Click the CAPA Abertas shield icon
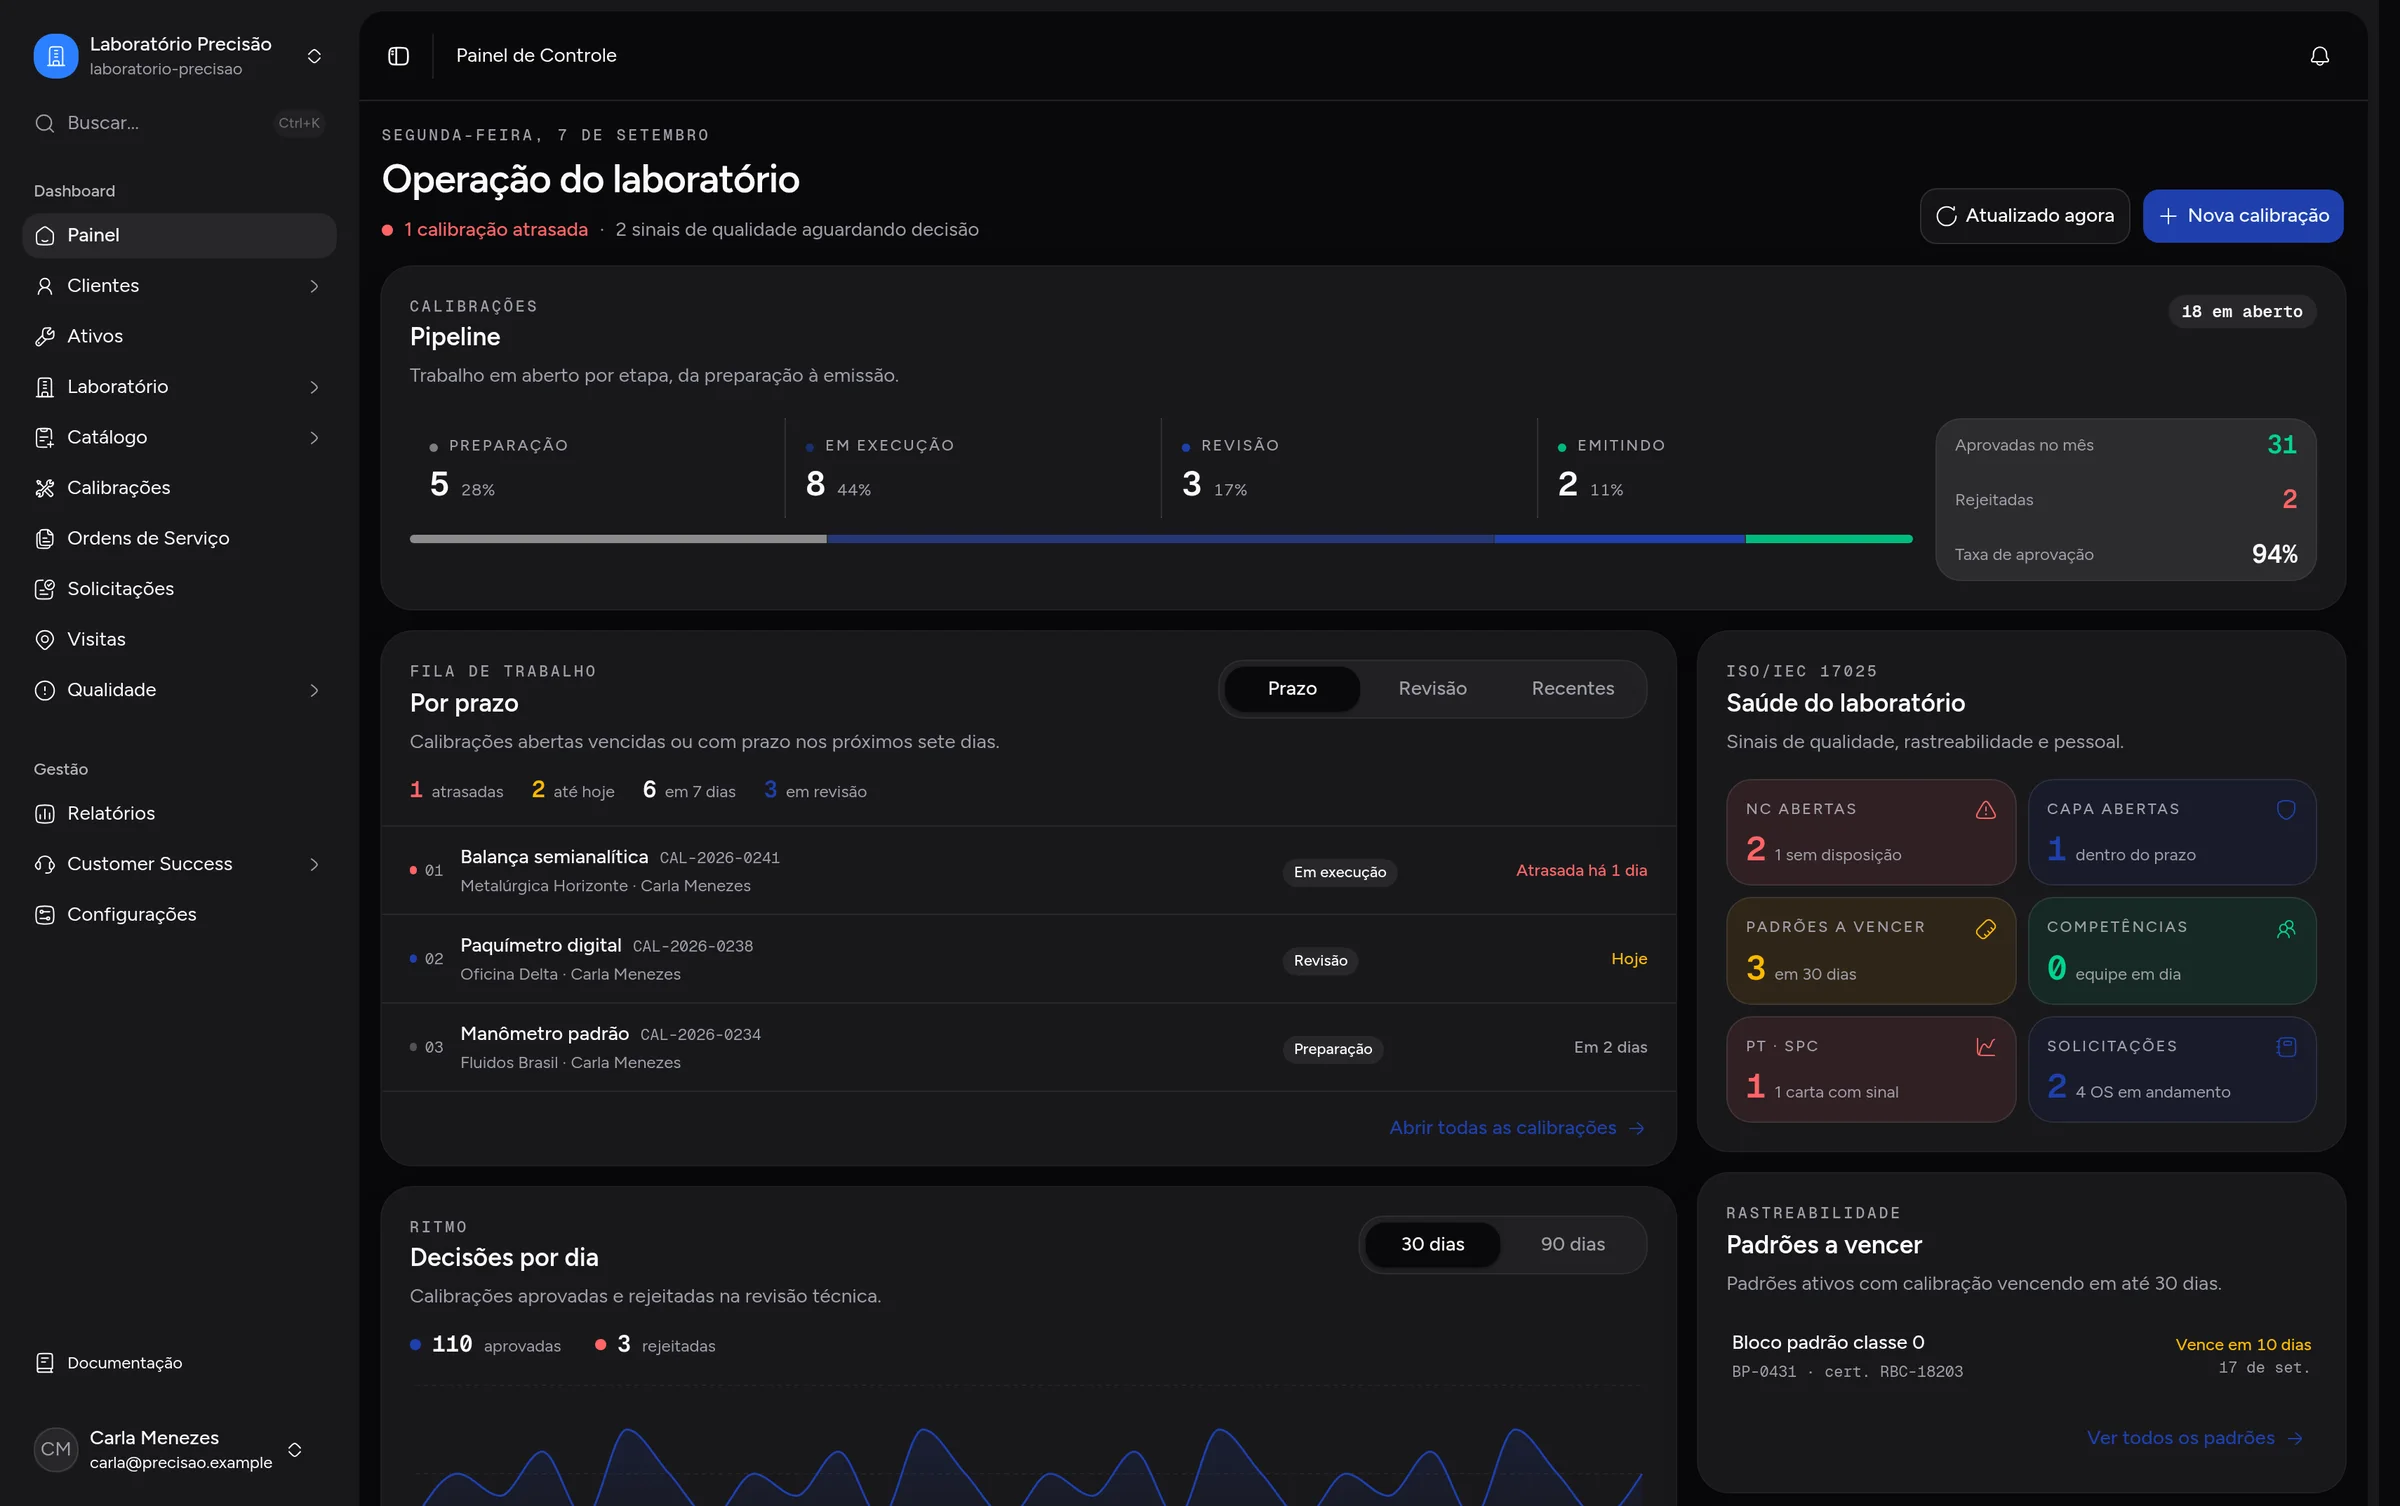This screenshot has height=1506, width=2400. pos(2286,810)
